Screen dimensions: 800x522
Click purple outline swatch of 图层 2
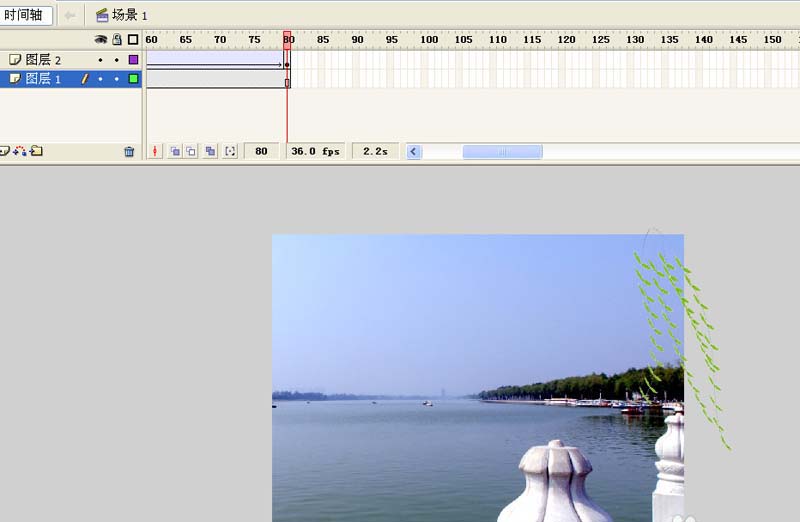point(133,60)
